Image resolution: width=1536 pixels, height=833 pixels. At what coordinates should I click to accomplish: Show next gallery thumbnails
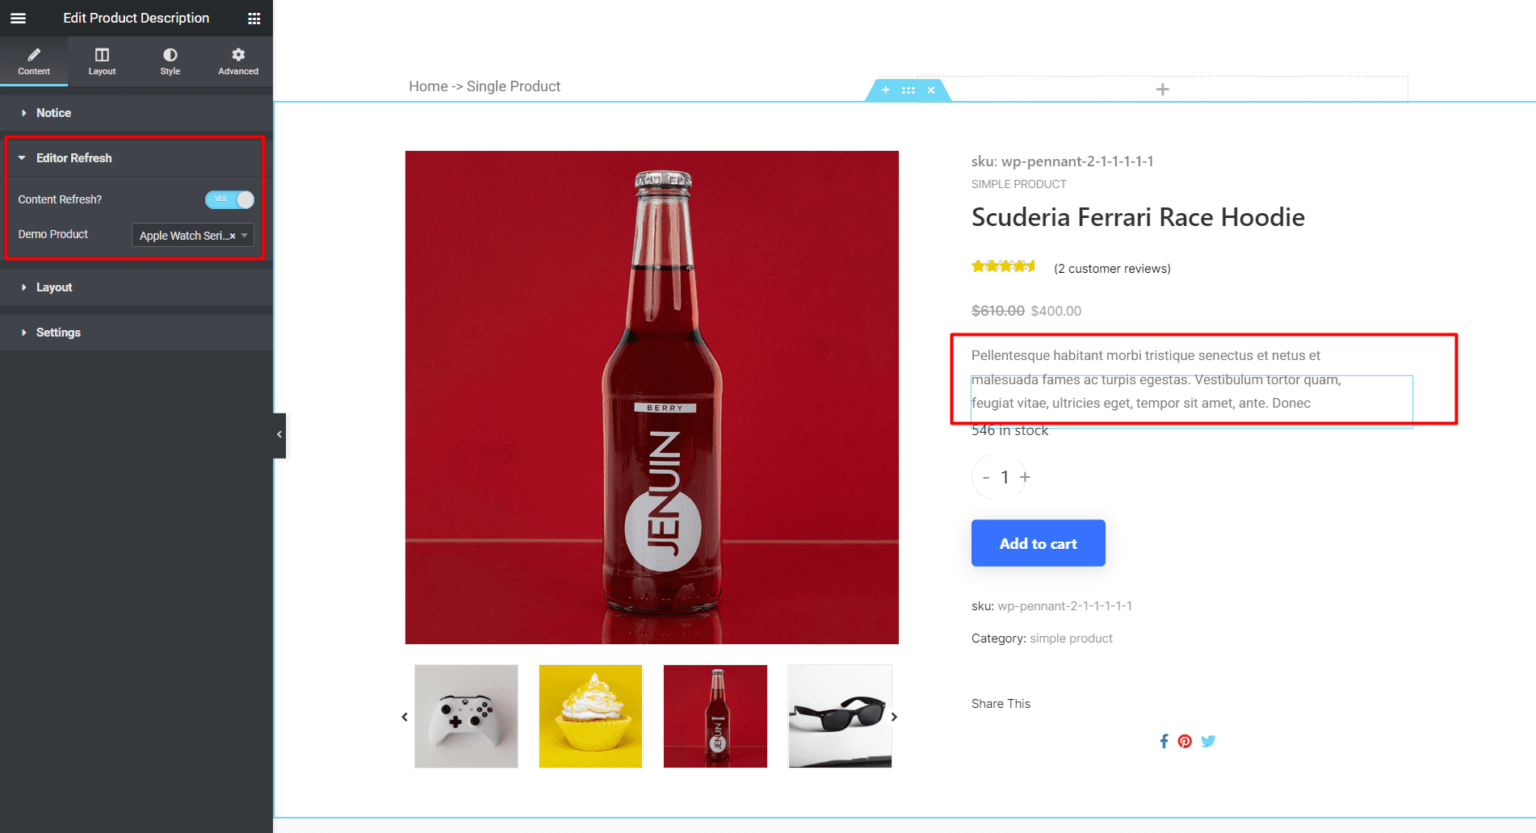point(894,717)
